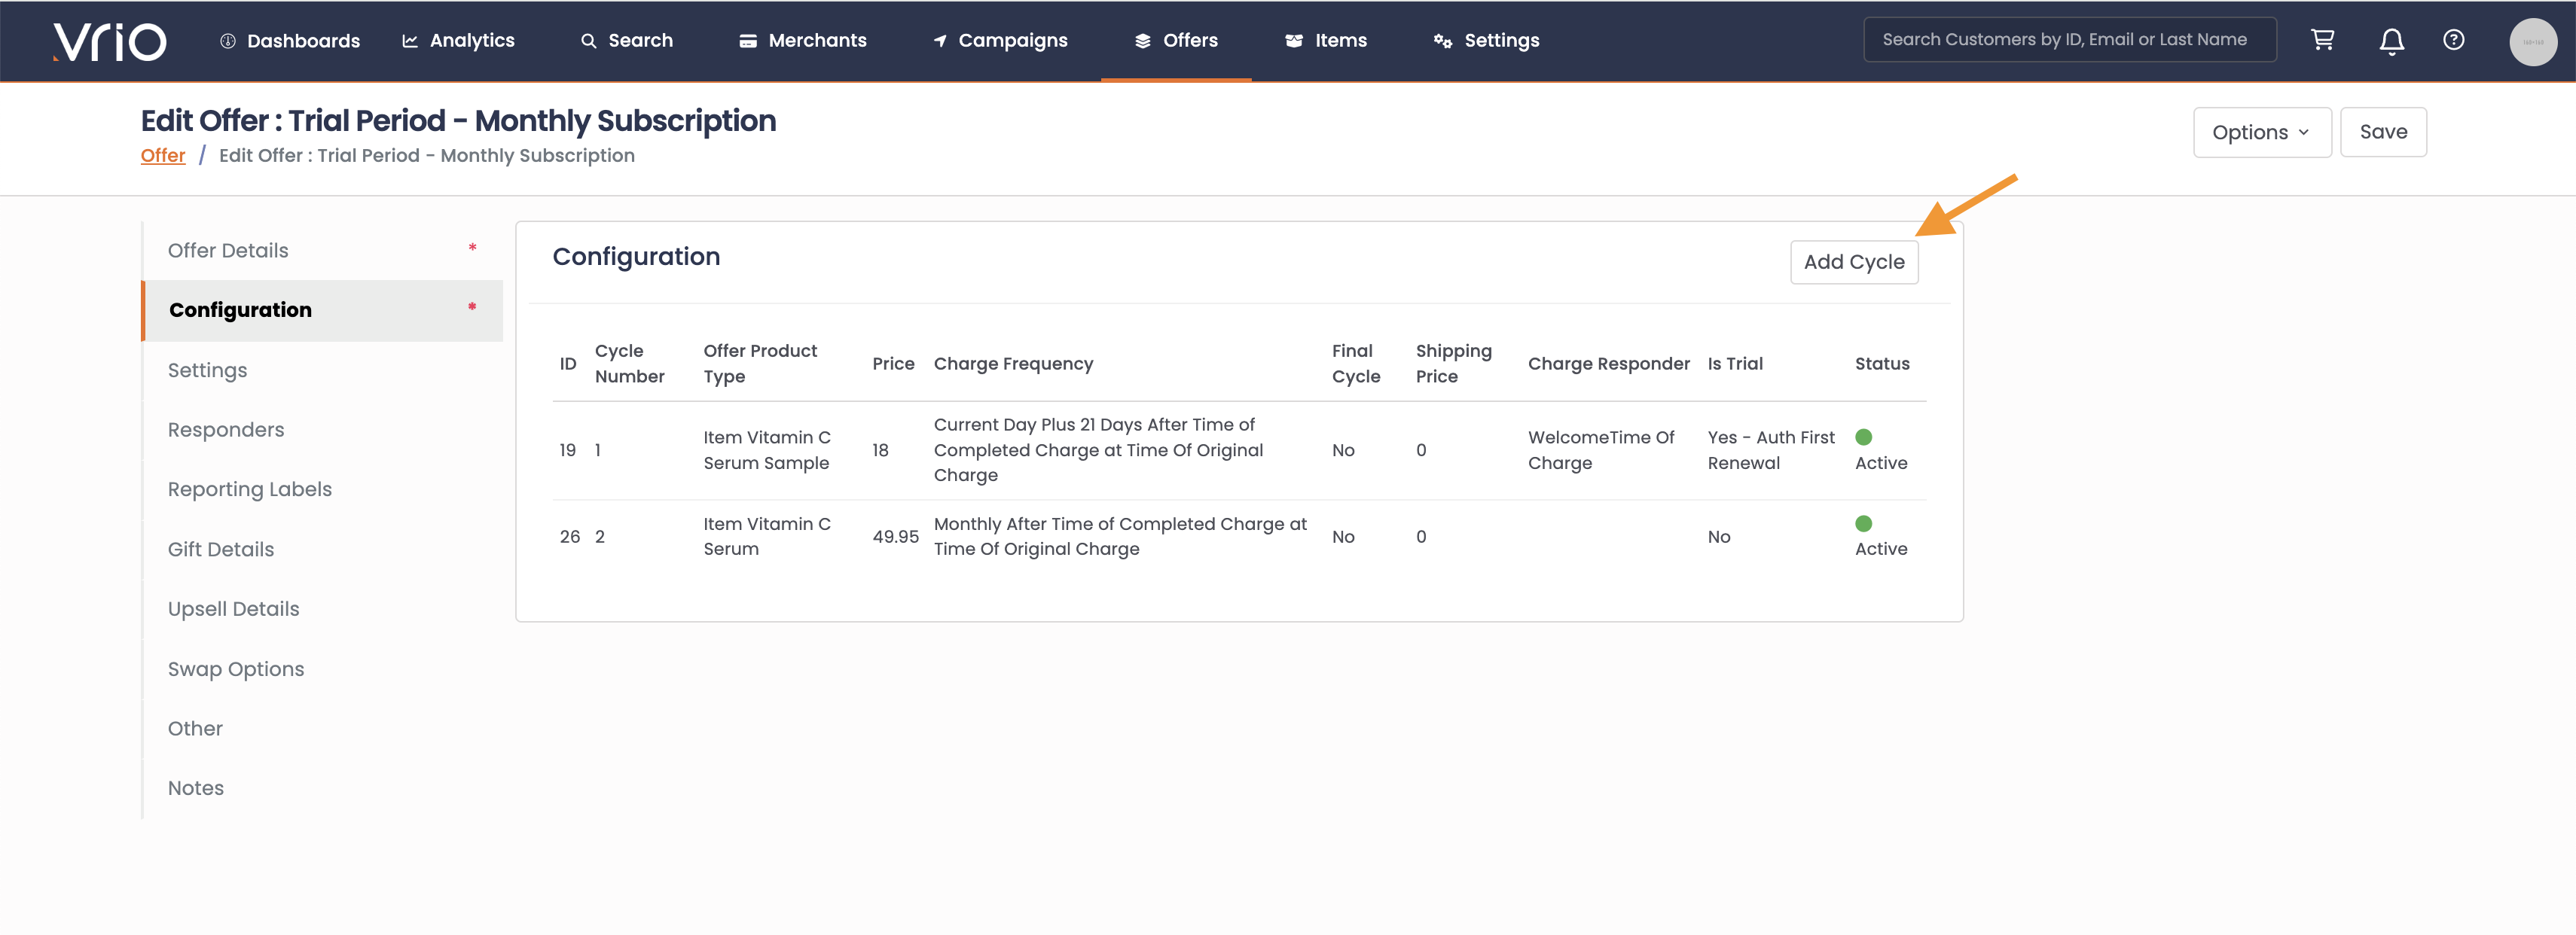Select the Offer Details section

click(x=322, y=251)
